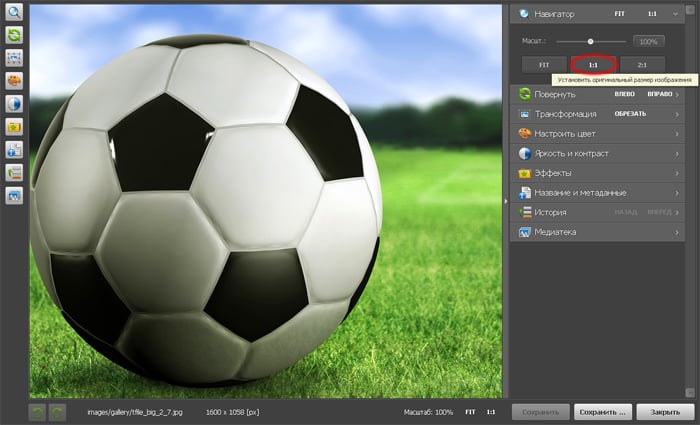Click ВЛЕВО to rotate left
Viewport: 700px width, 425px height.
(x=624, y=95)
